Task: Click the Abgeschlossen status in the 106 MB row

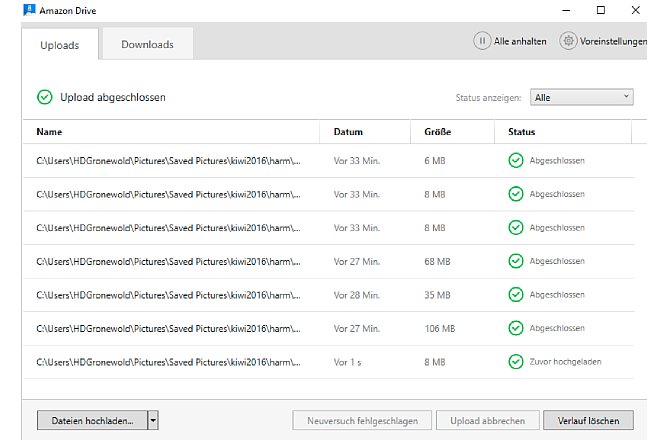Action: coord(557,328)
